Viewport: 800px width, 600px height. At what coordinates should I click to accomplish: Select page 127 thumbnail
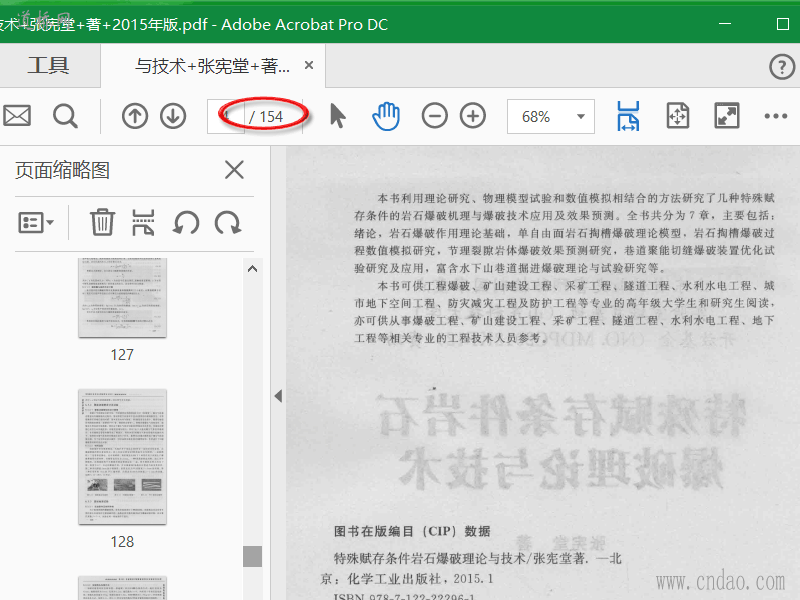click(122, 297)
